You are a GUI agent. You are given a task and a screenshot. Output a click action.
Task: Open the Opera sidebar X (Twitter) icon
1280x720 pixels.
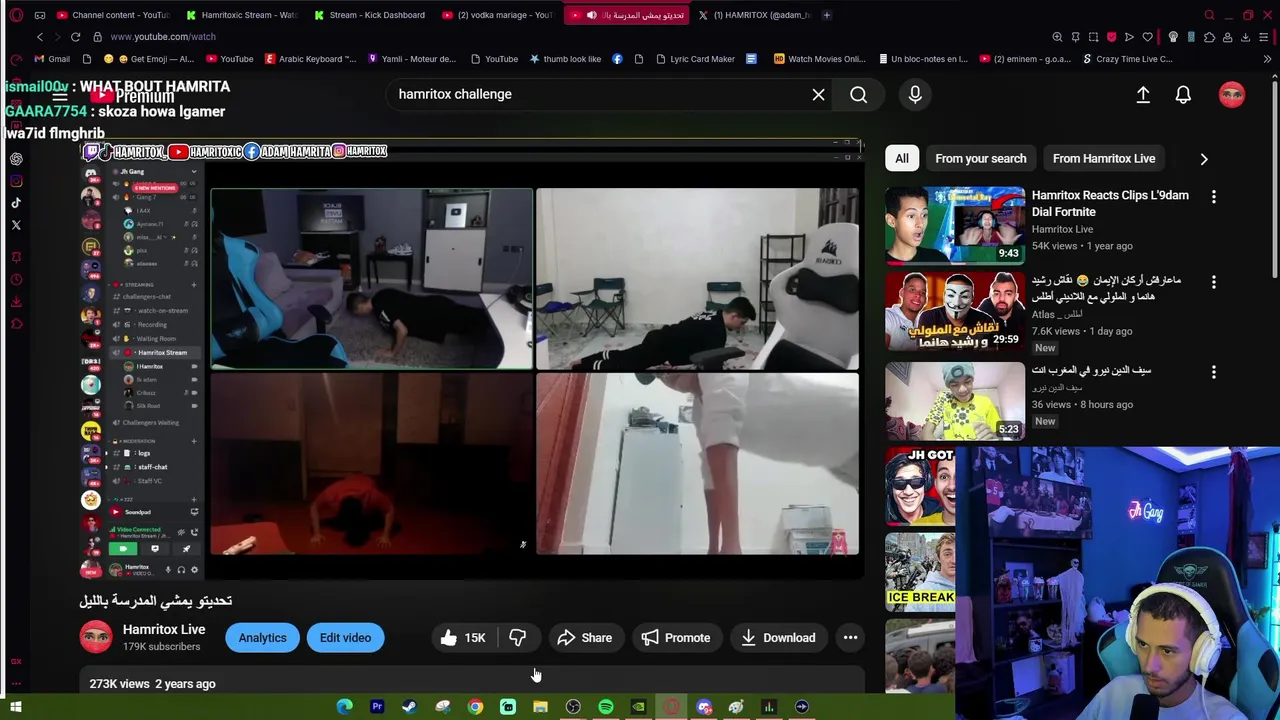[x=16, y=225]
